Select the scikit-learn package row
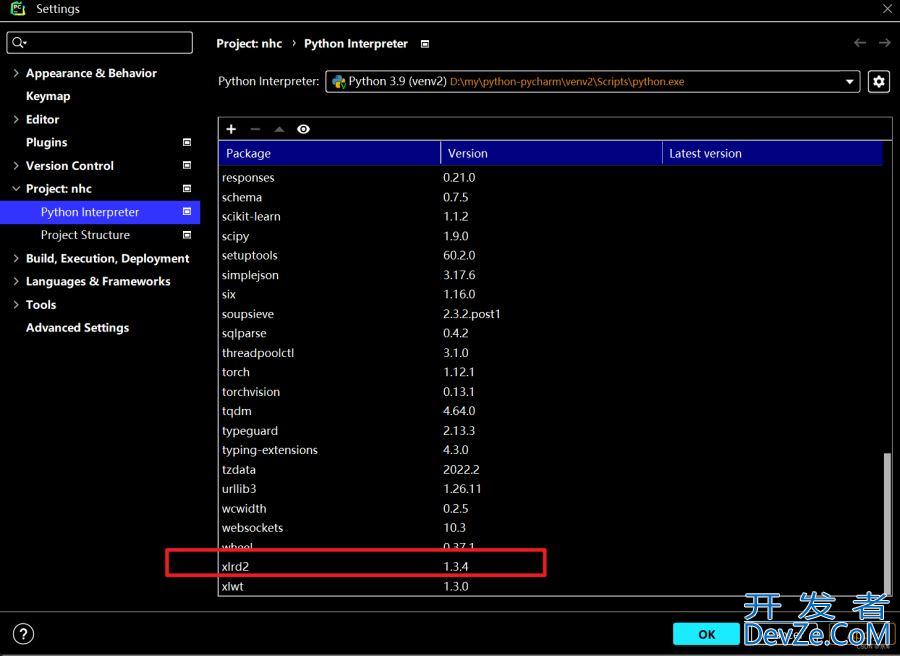This screenshot has height=656, width=900. (x=551, y=216)
